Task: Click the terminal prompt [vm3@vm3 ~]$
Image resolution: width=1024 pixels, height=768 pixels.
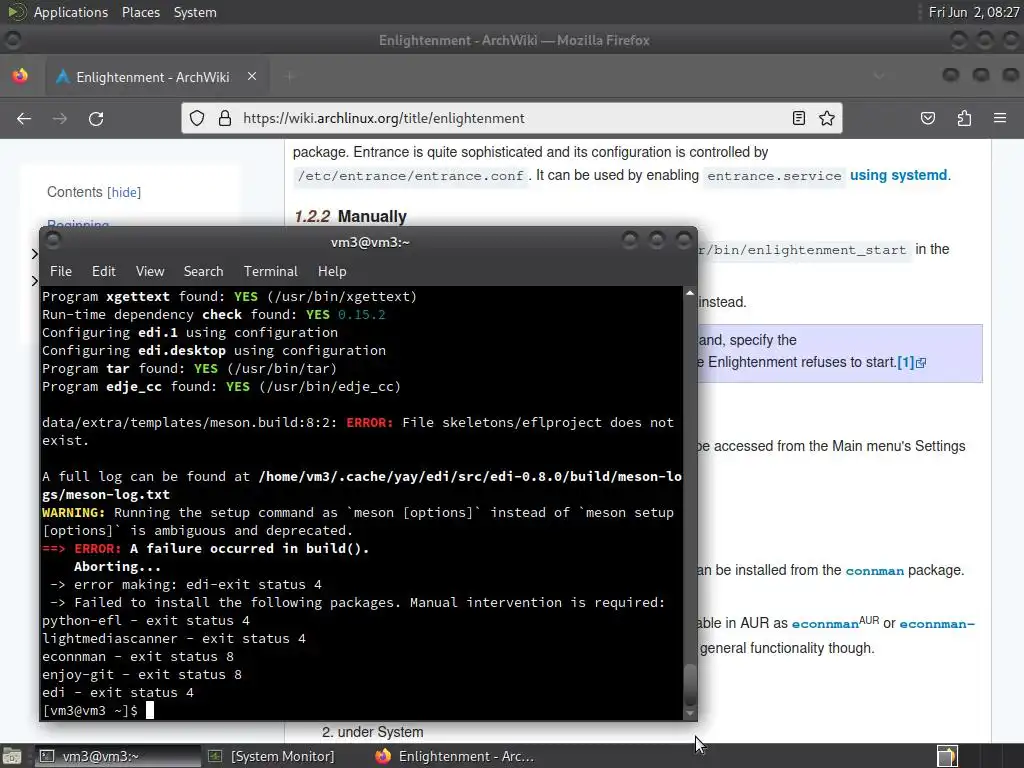Action: (90, 711)
